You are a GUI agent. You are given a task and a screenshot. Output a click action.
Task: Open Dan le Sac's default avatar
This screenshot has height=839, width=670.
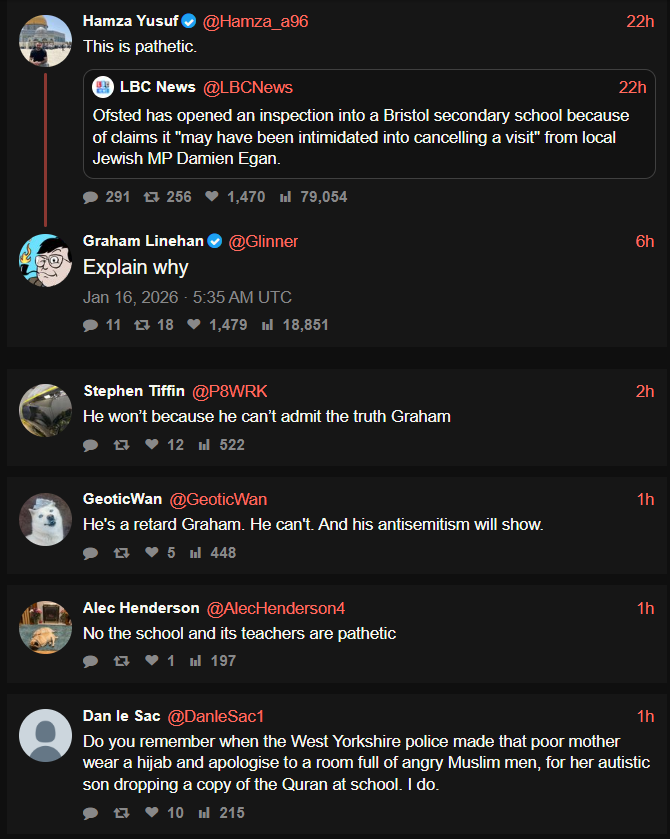coord(45,735)
